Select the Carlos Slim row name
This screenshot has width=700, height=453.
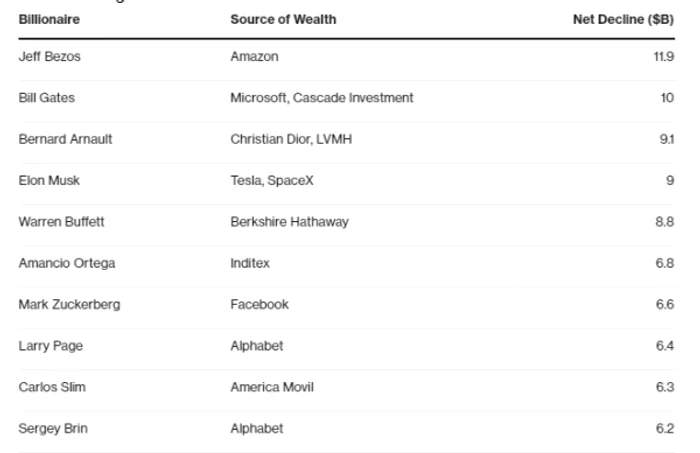pyautogui.click(x=52, y=387)
